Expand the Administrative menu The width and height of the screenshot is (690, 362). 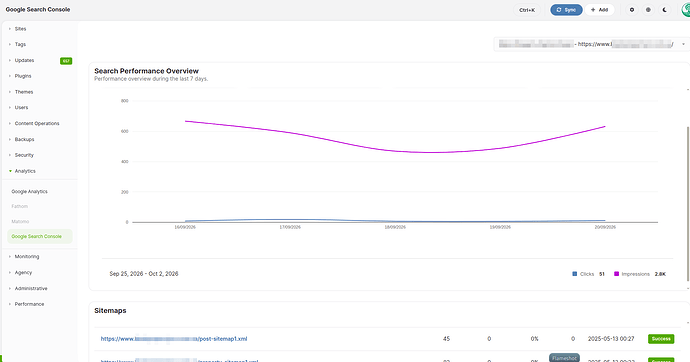[x=31, y=289]
